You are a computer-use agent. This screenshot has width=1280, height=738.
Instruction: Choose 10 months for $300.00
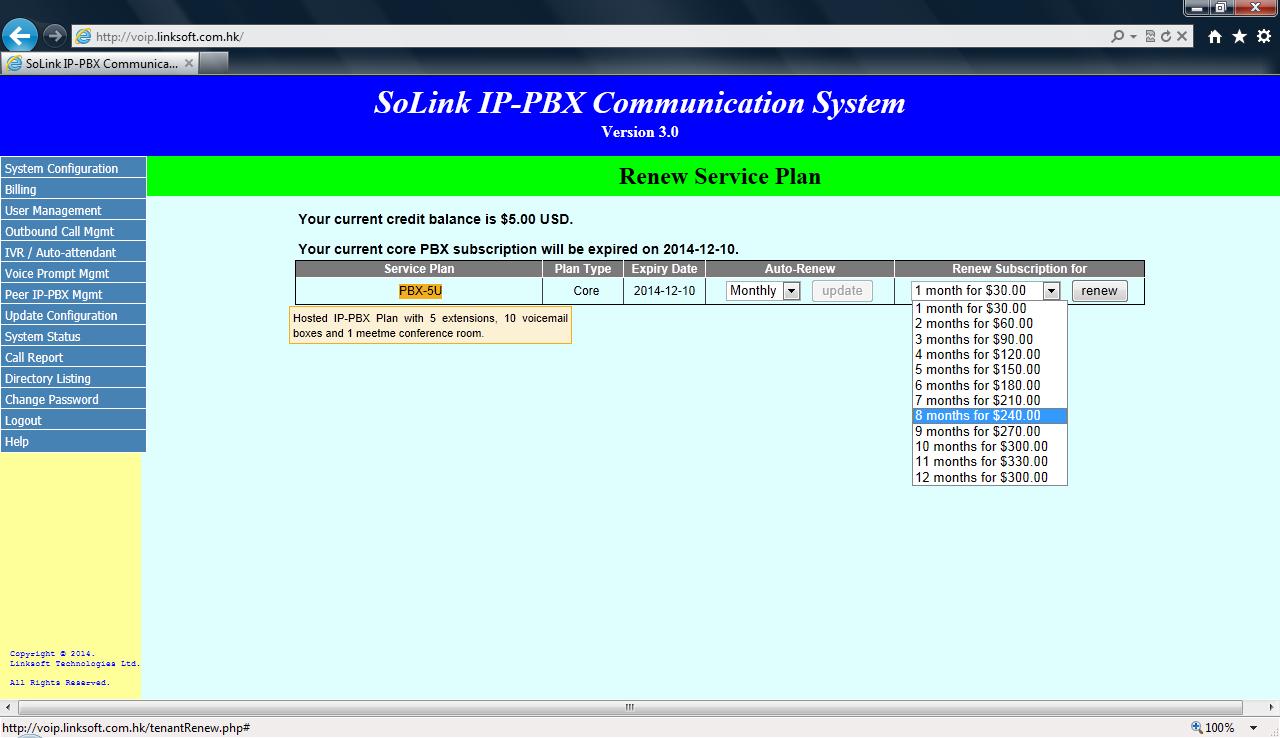(x=990, y=447)
